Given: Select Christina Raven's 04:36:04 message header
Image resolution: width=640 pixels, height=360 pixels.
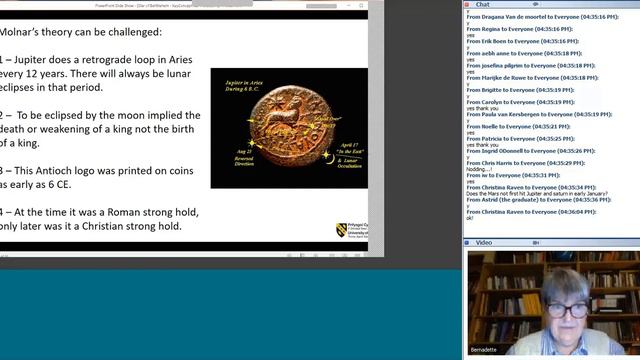Looking at the screenshot, I should tap(531, 212).
